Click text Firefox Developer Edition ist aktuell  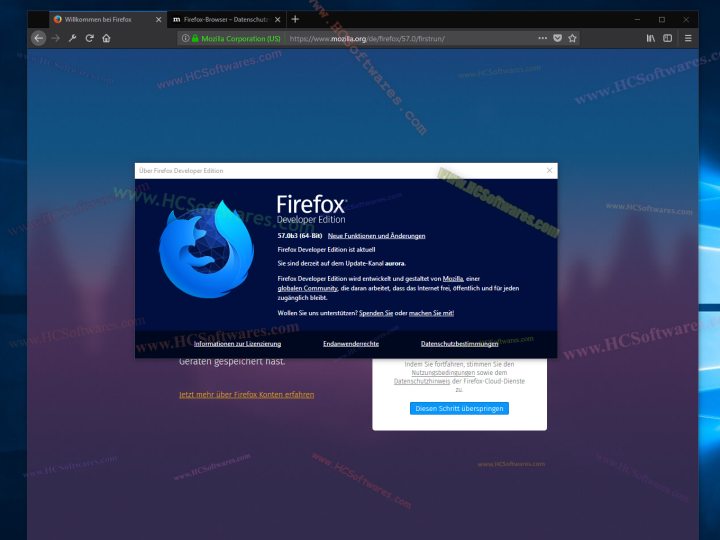tap(326, 249)
